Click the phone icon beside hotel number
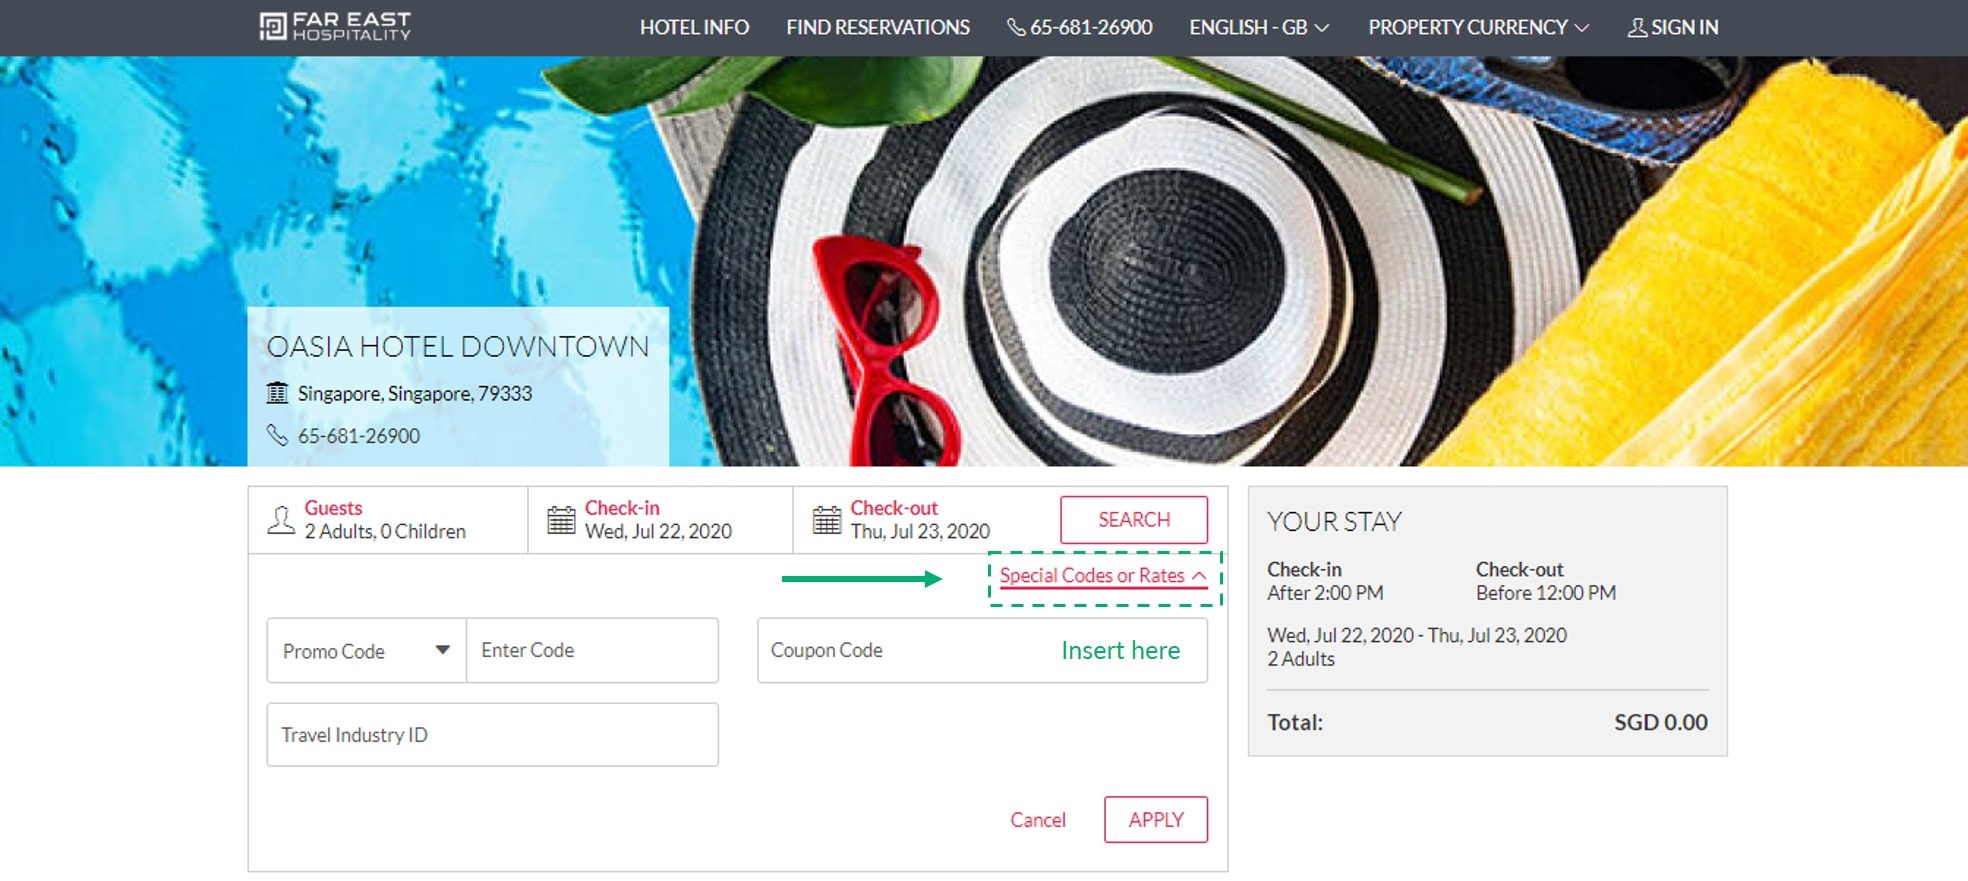The image size is (1968, 881). [277, 435]
